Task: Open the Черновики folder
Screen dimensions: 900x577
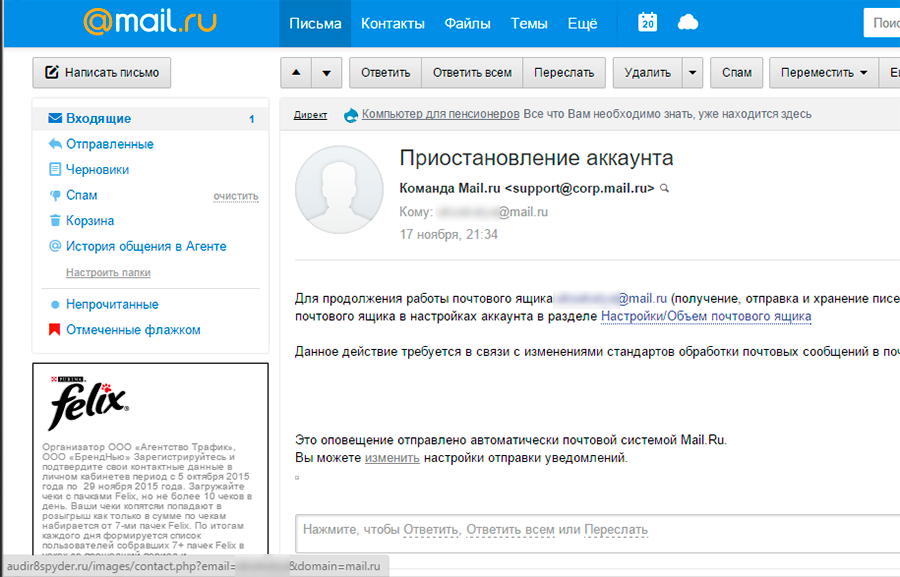Action: click(x=98, y=169)
